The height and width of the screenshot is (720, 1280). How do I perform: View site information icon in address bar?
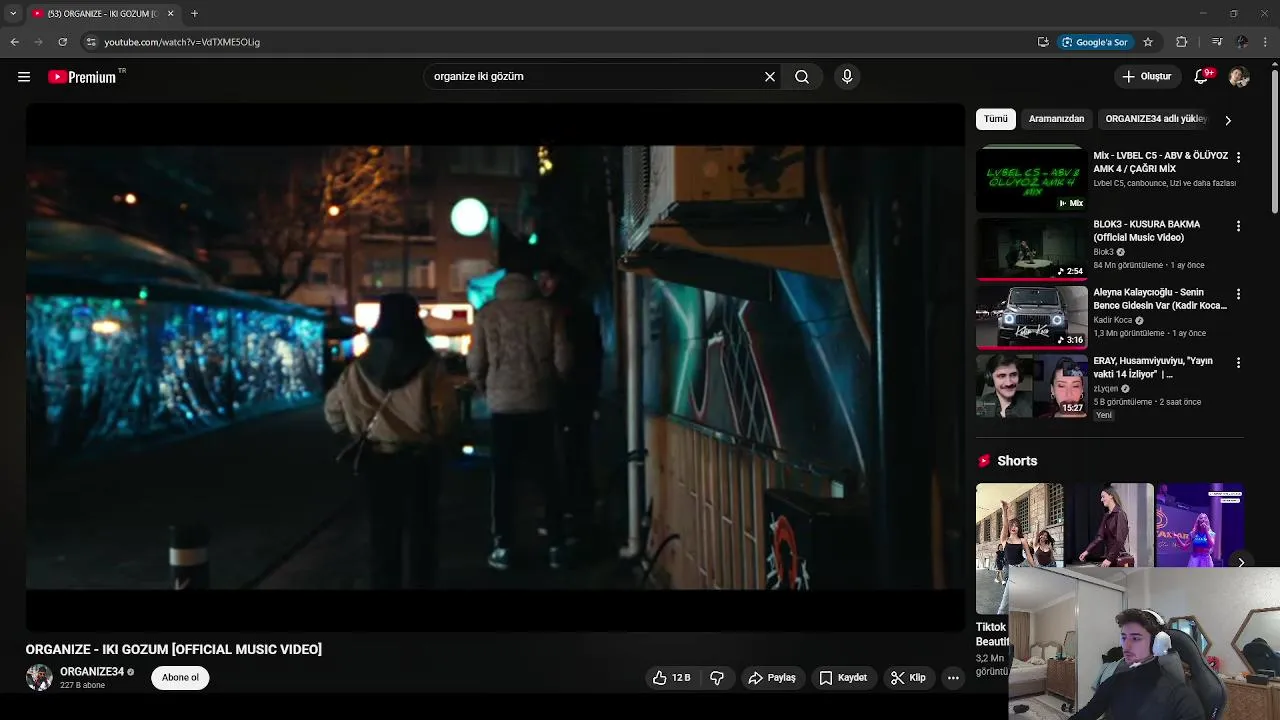(91, 42)
